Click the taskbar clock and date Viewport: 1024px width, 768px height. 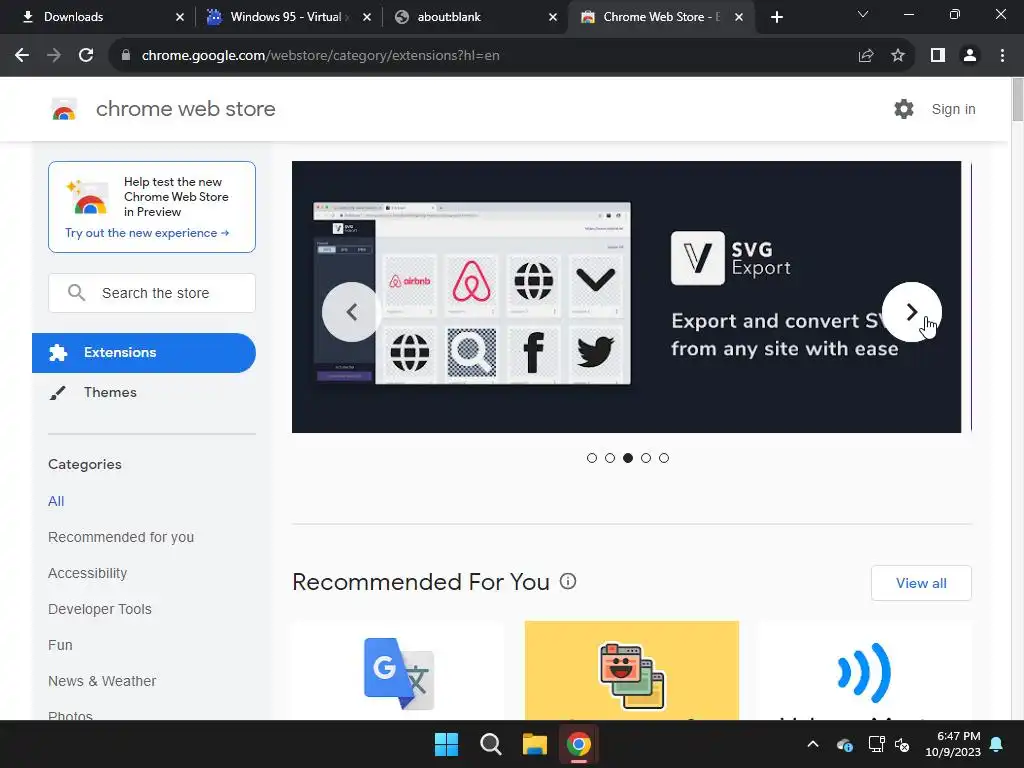click(x=953, y=744)
